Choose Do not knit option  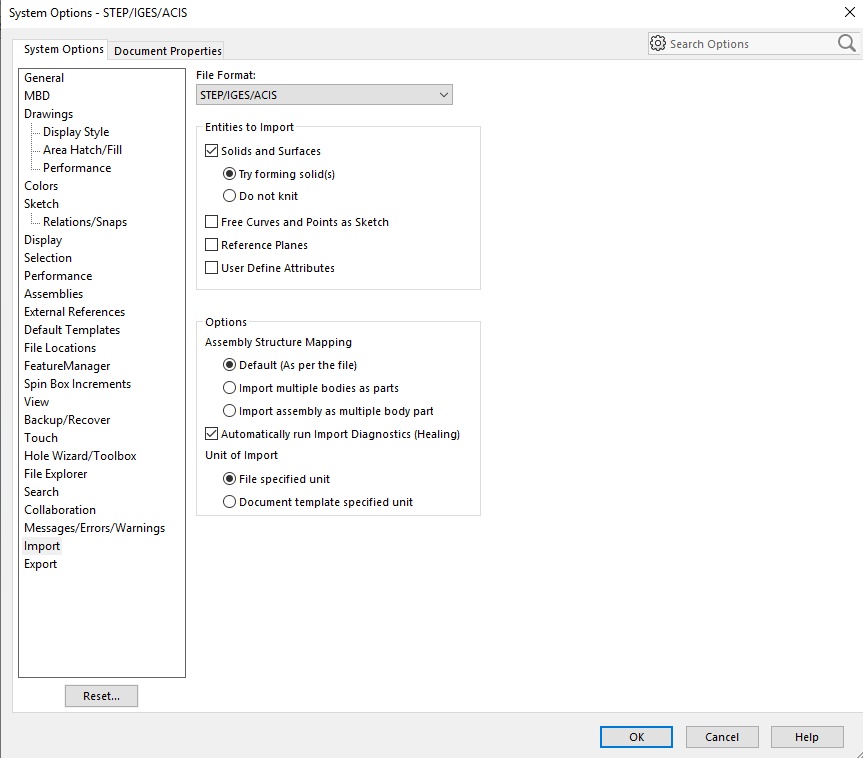[x=229, y=196]
